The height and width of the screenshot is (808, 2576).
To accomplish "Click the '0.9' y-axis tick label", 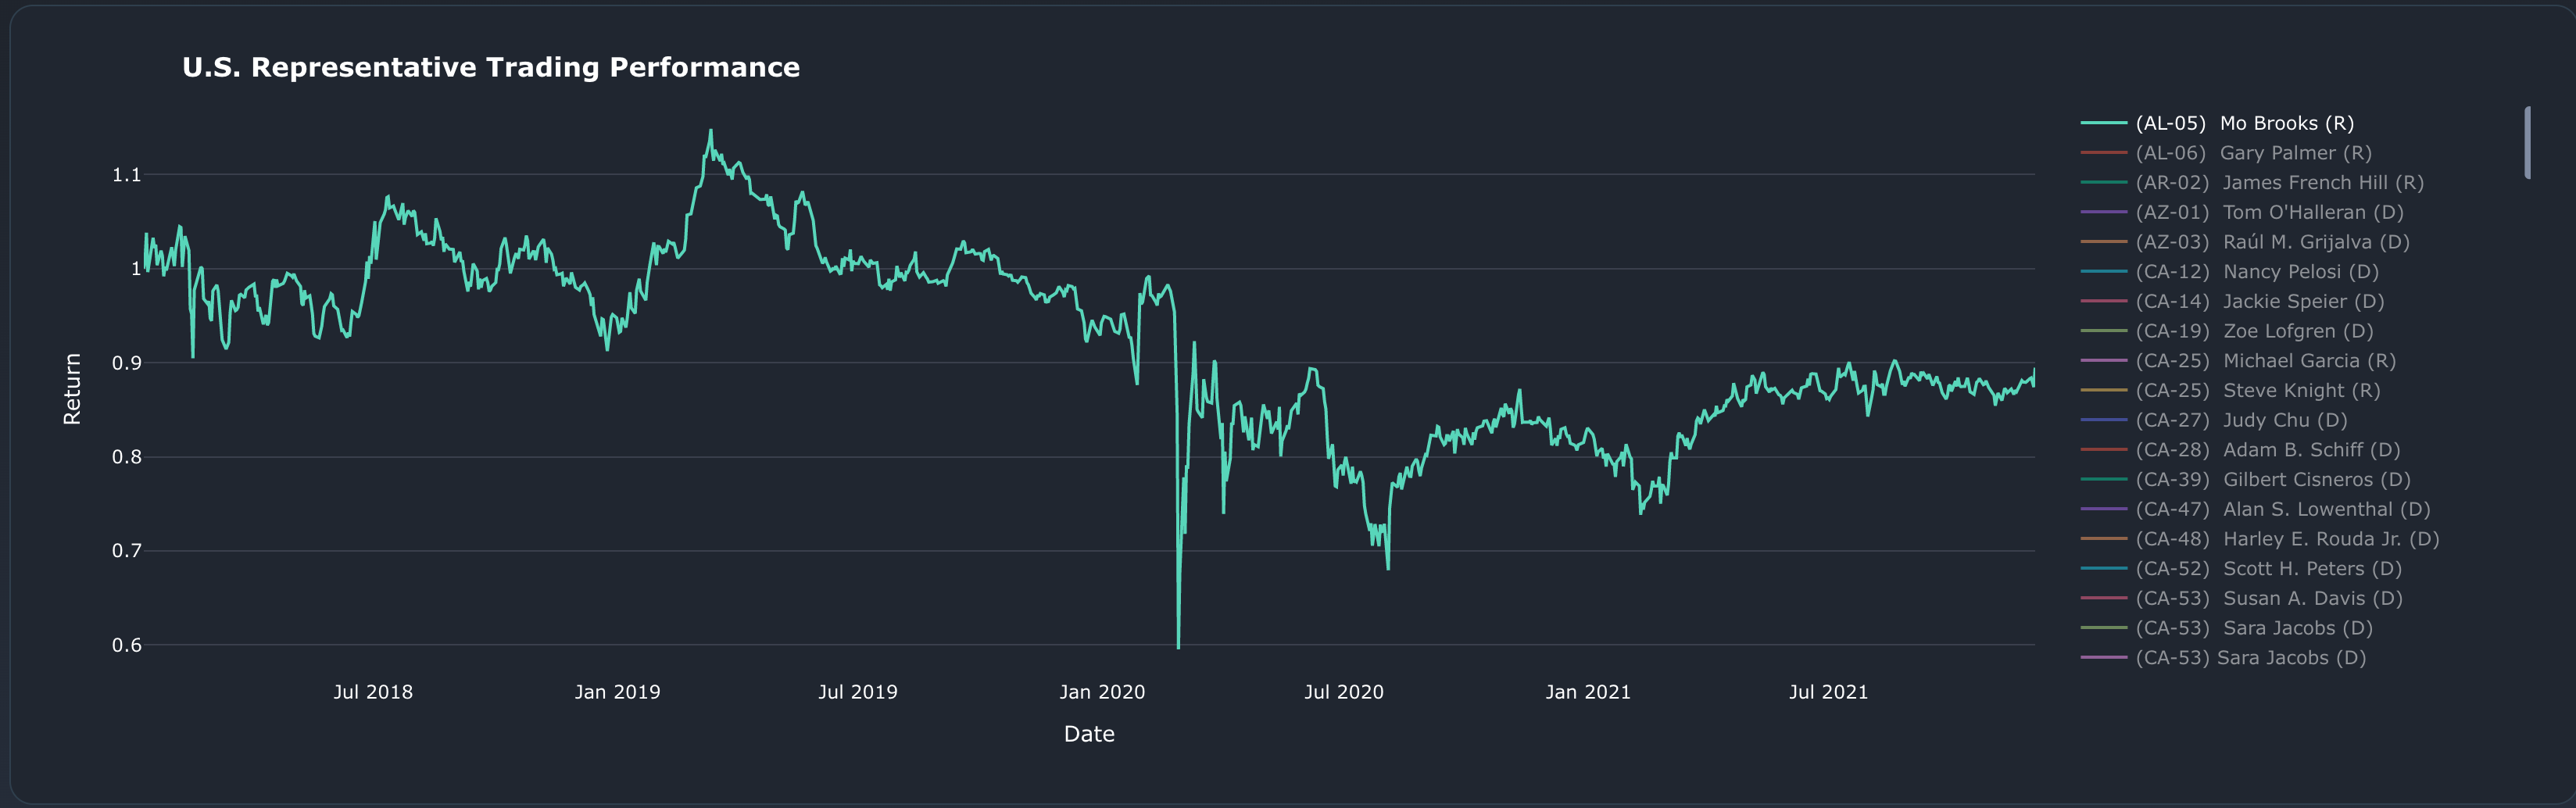I will pos(127,363).
